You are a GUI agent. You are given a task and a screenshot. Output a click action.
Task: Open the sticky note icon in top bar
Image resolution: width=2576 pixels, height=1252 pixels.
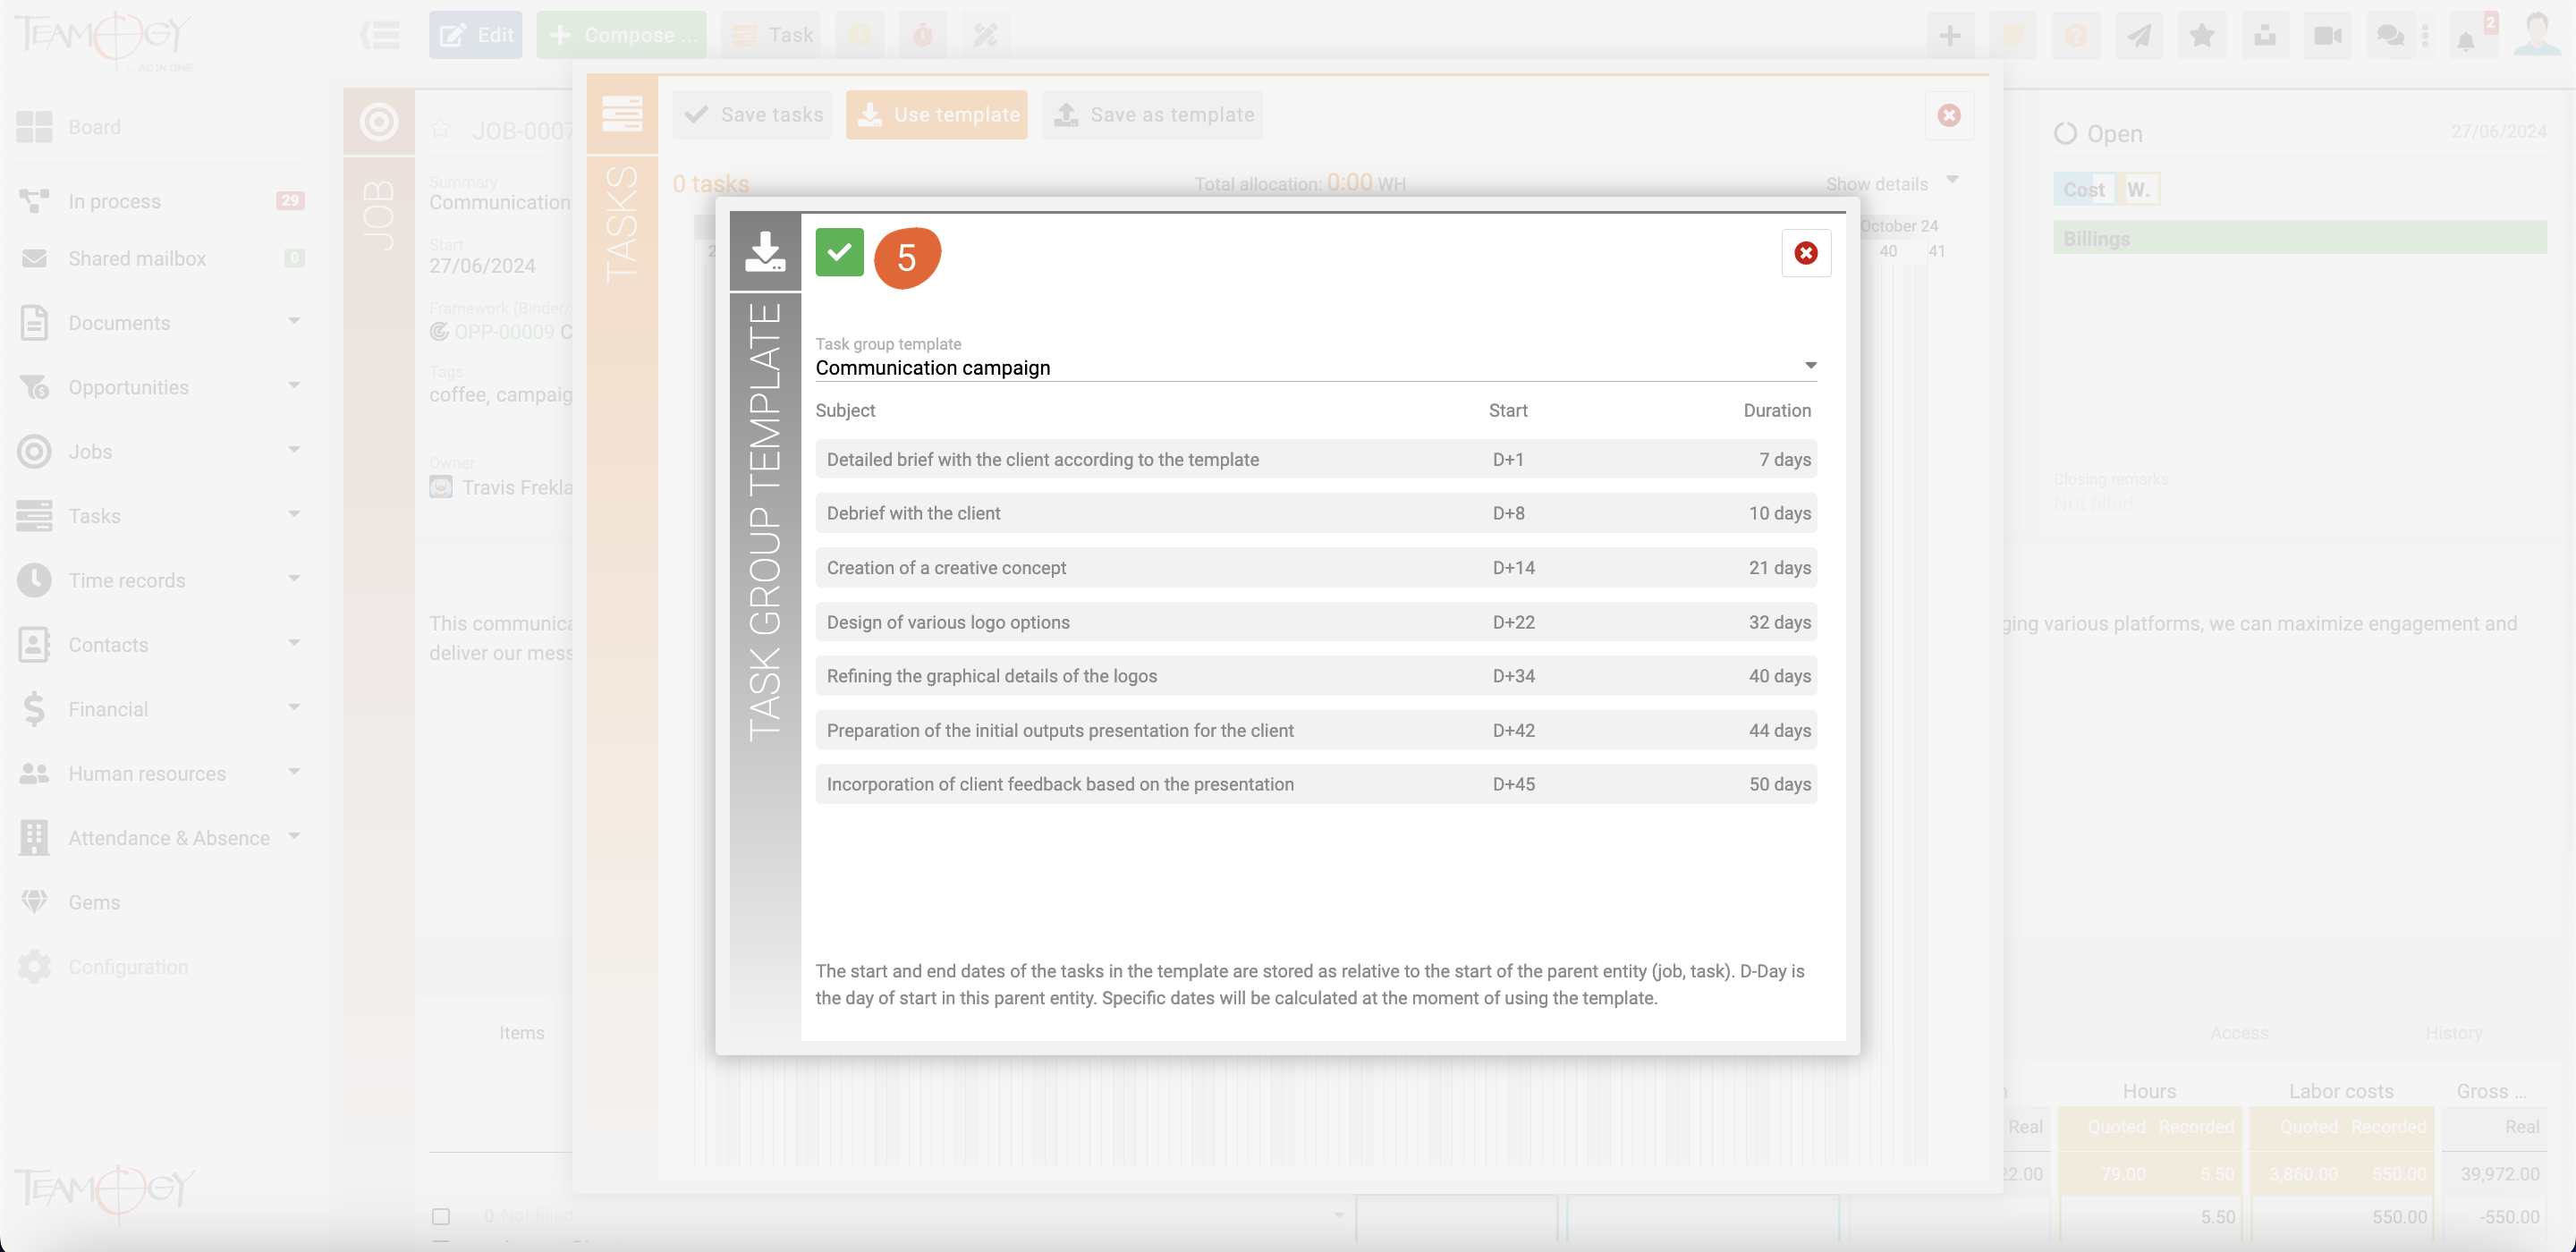2013,36
